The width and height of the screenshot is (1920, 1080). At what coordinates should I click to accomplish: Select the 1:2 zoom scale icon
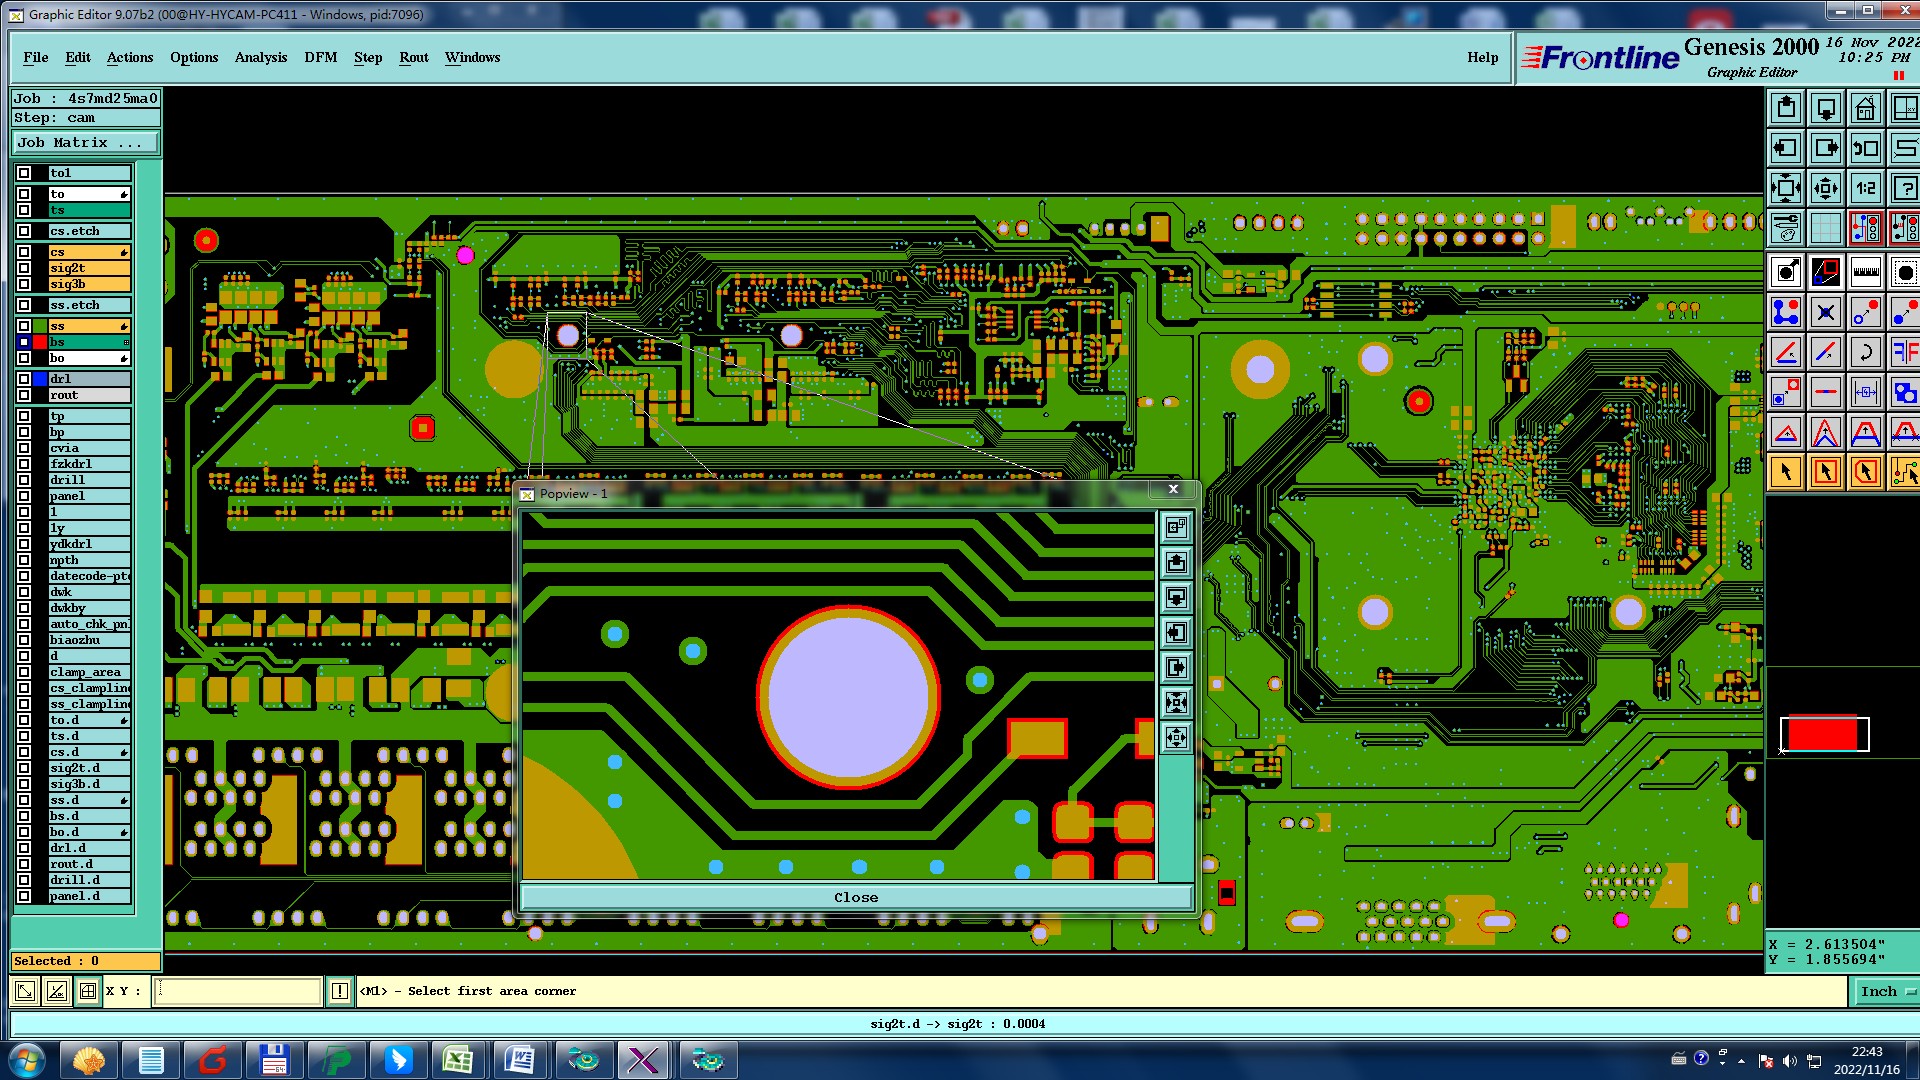click(1865, 188)
